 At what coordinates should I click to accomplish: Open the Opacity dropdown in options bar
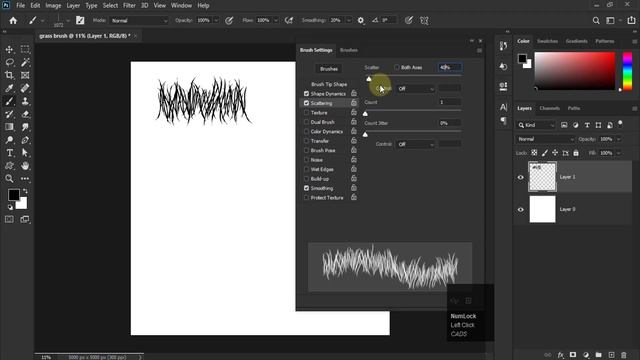(x=216, y=20)
